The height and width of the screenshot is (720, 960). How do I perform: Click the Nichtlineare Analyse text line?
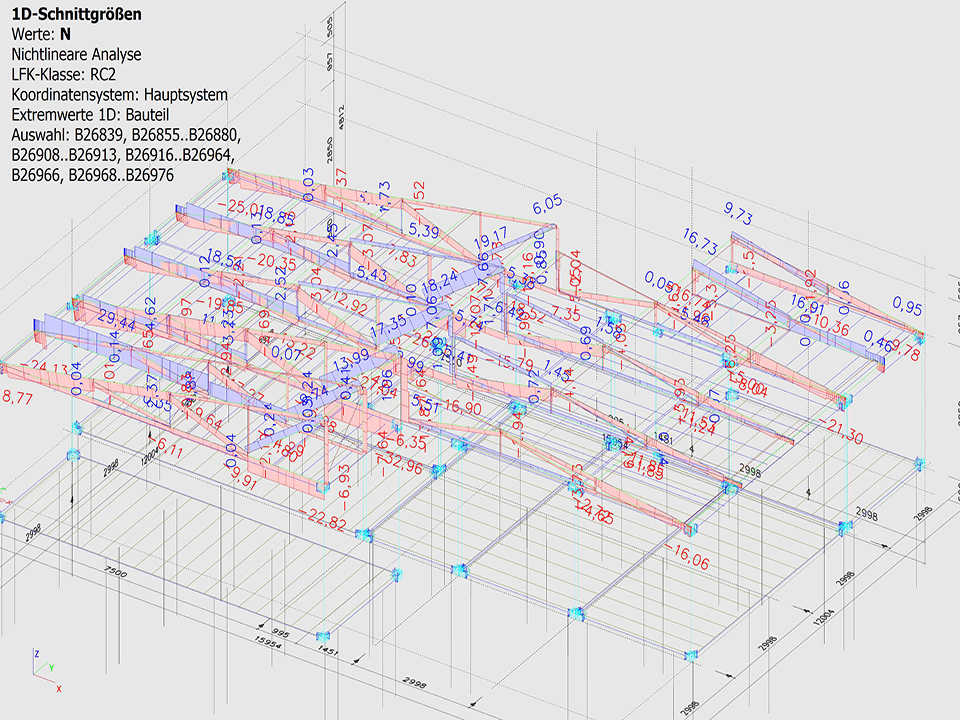pyautogui.click(x=76, y=55)
